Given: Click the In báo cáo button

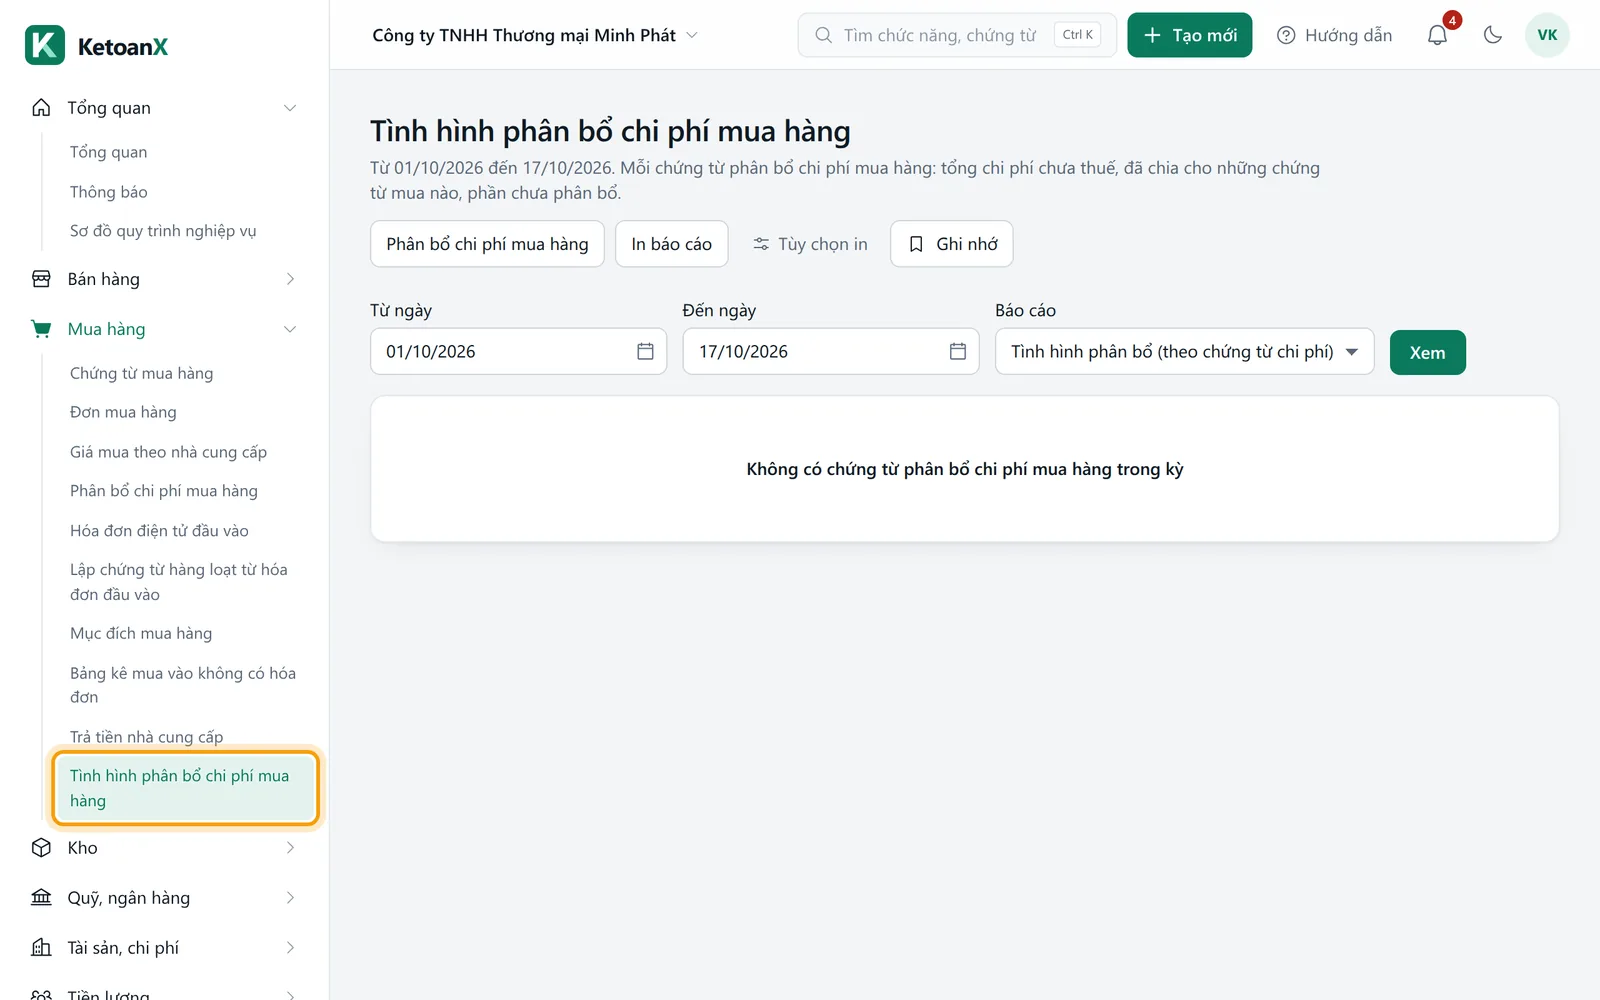Looking at the screenshot, I should pyautogui.click(x=671, y=244).
